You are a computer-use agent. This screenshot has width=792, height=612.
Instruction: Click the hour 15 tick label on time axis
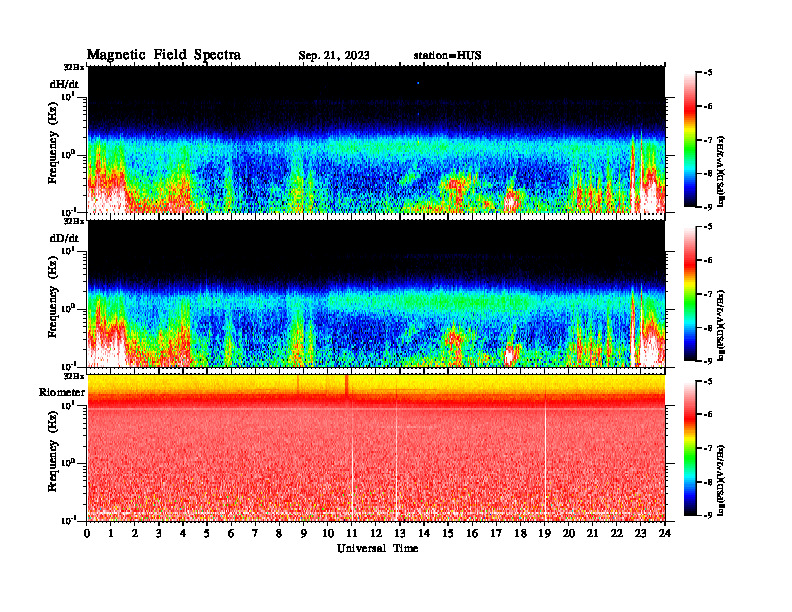[448, 533]
